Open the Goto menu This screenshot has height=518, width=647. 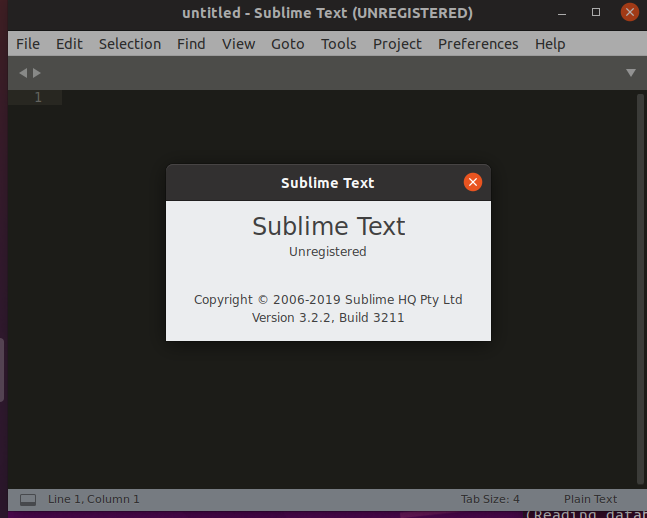pyautogui.click(x=288, y=44)
